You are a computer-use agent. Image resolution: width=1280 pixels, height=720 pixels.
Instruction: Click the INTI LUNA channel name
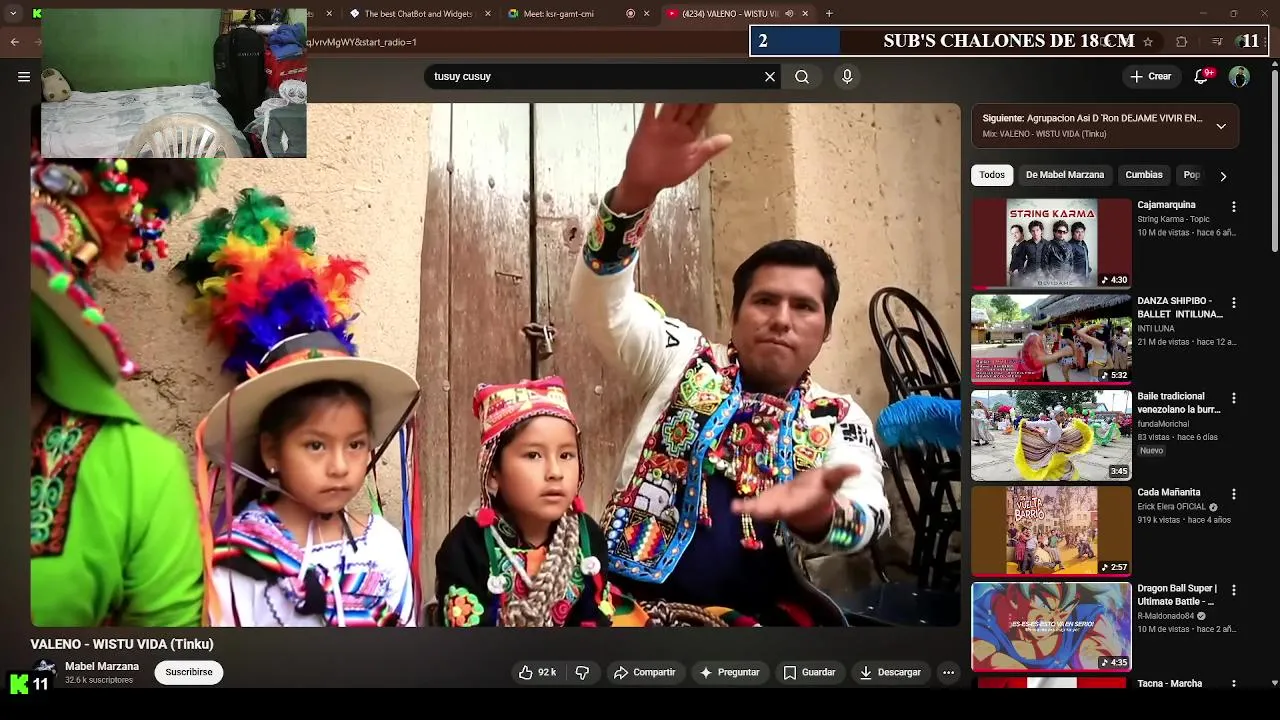point(1156,328)
